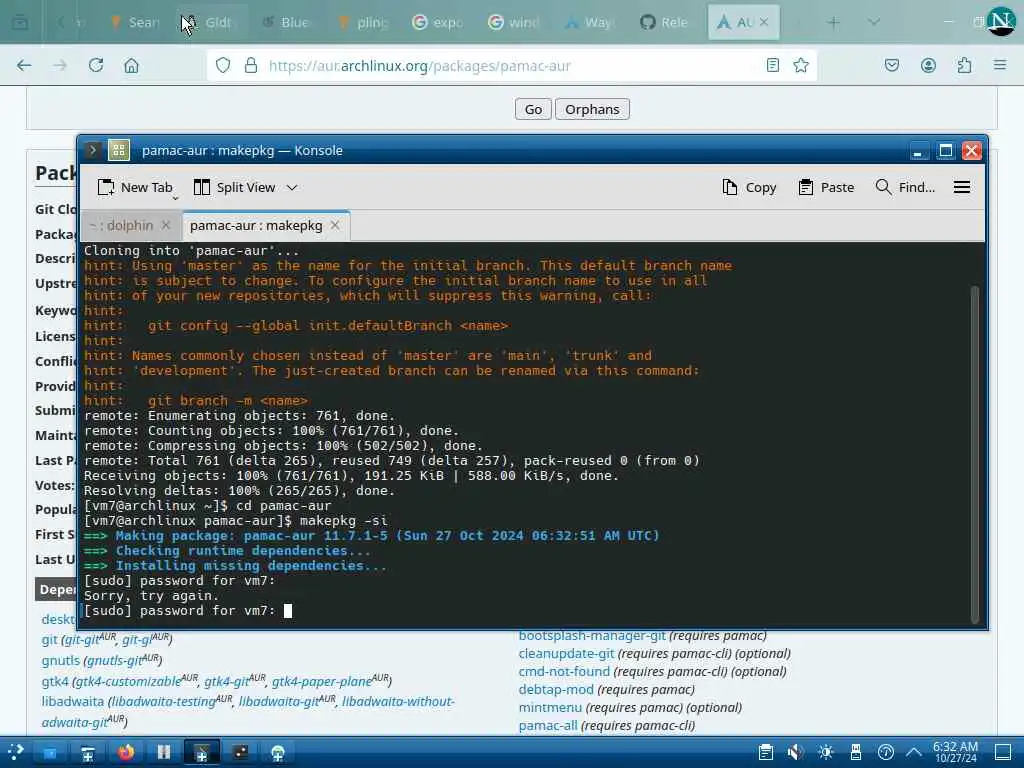Switch to the Sear browser tab
Image resolution: width=1024 pixels, height=768 pixels.
(x=135, y=23)
